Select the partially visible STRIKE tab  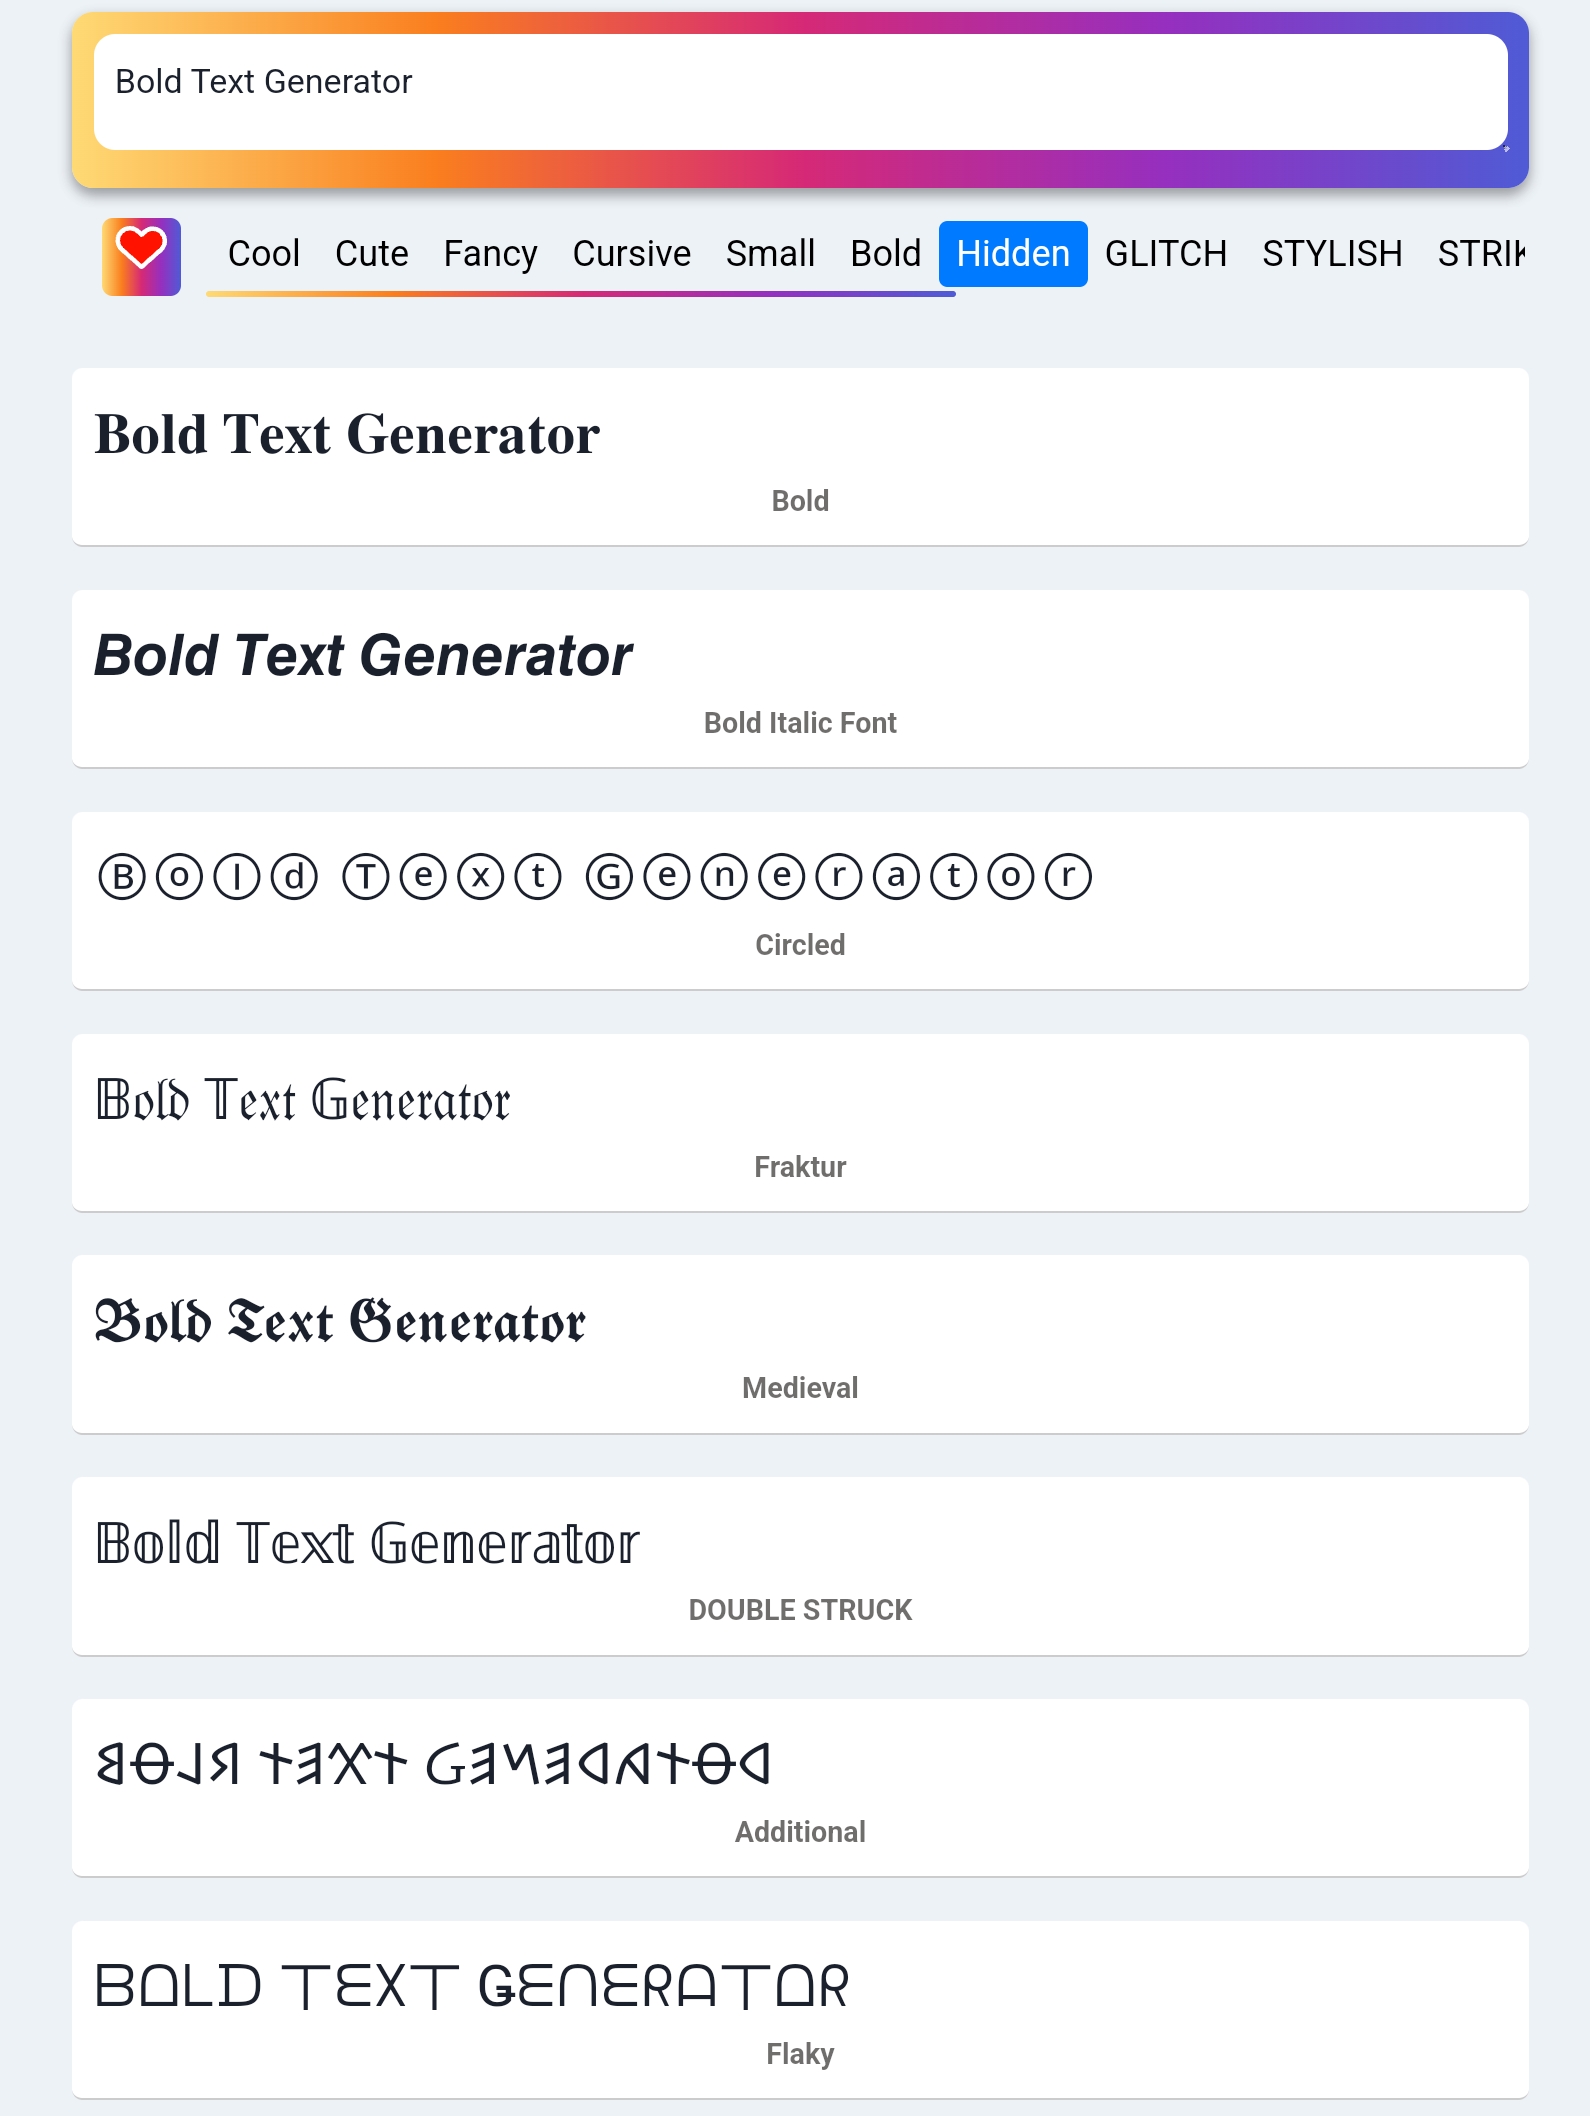[1481, 254]
